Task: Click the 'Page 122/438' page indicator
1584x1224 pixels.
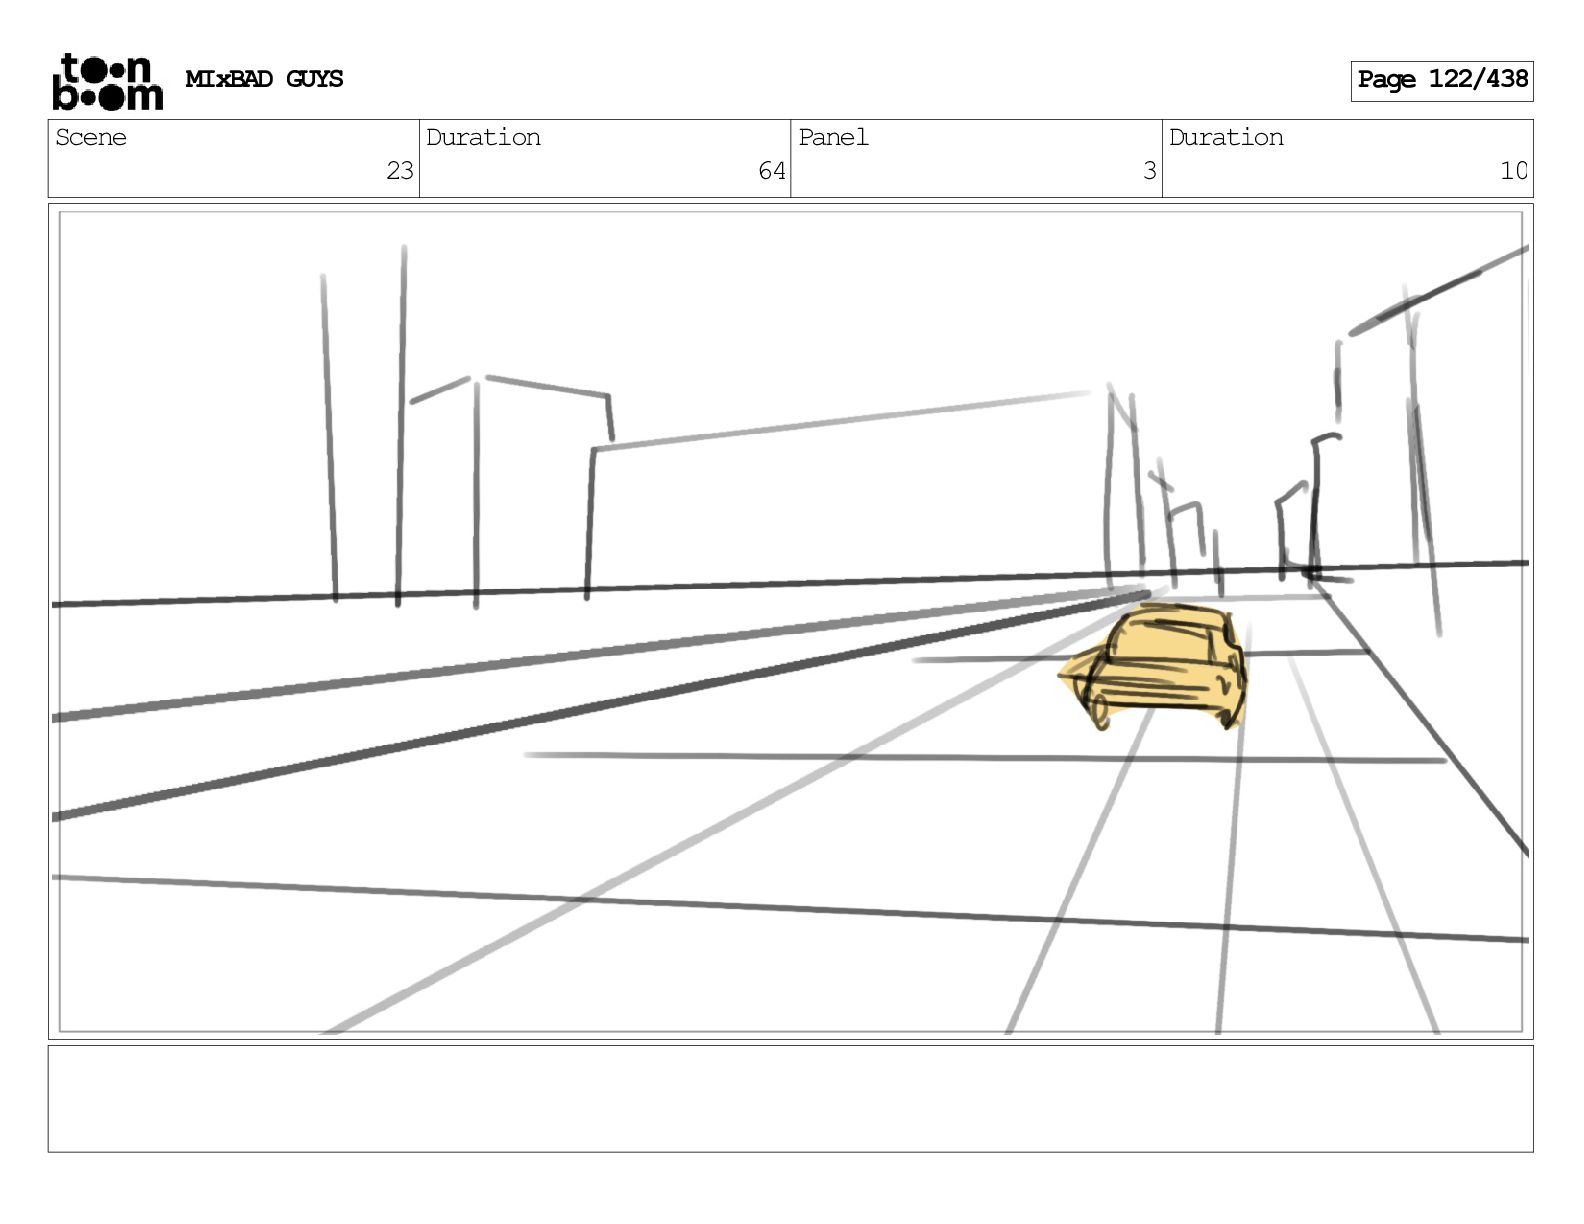Action: 1442,80
